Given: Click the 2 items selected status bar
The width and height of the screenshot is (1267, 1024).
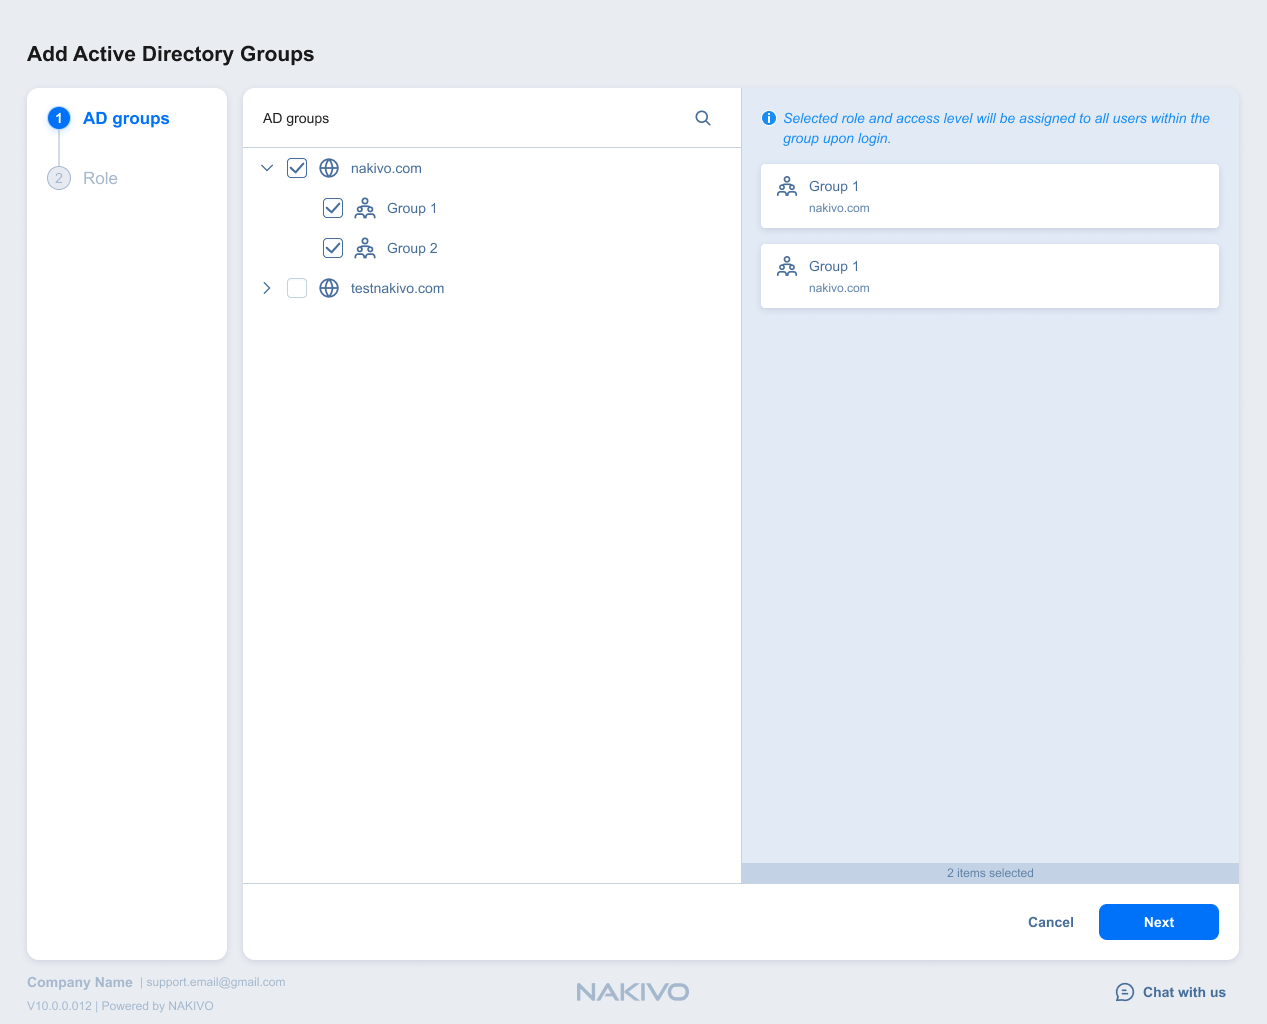Looking at the screenshot, I should coord(989,872).
